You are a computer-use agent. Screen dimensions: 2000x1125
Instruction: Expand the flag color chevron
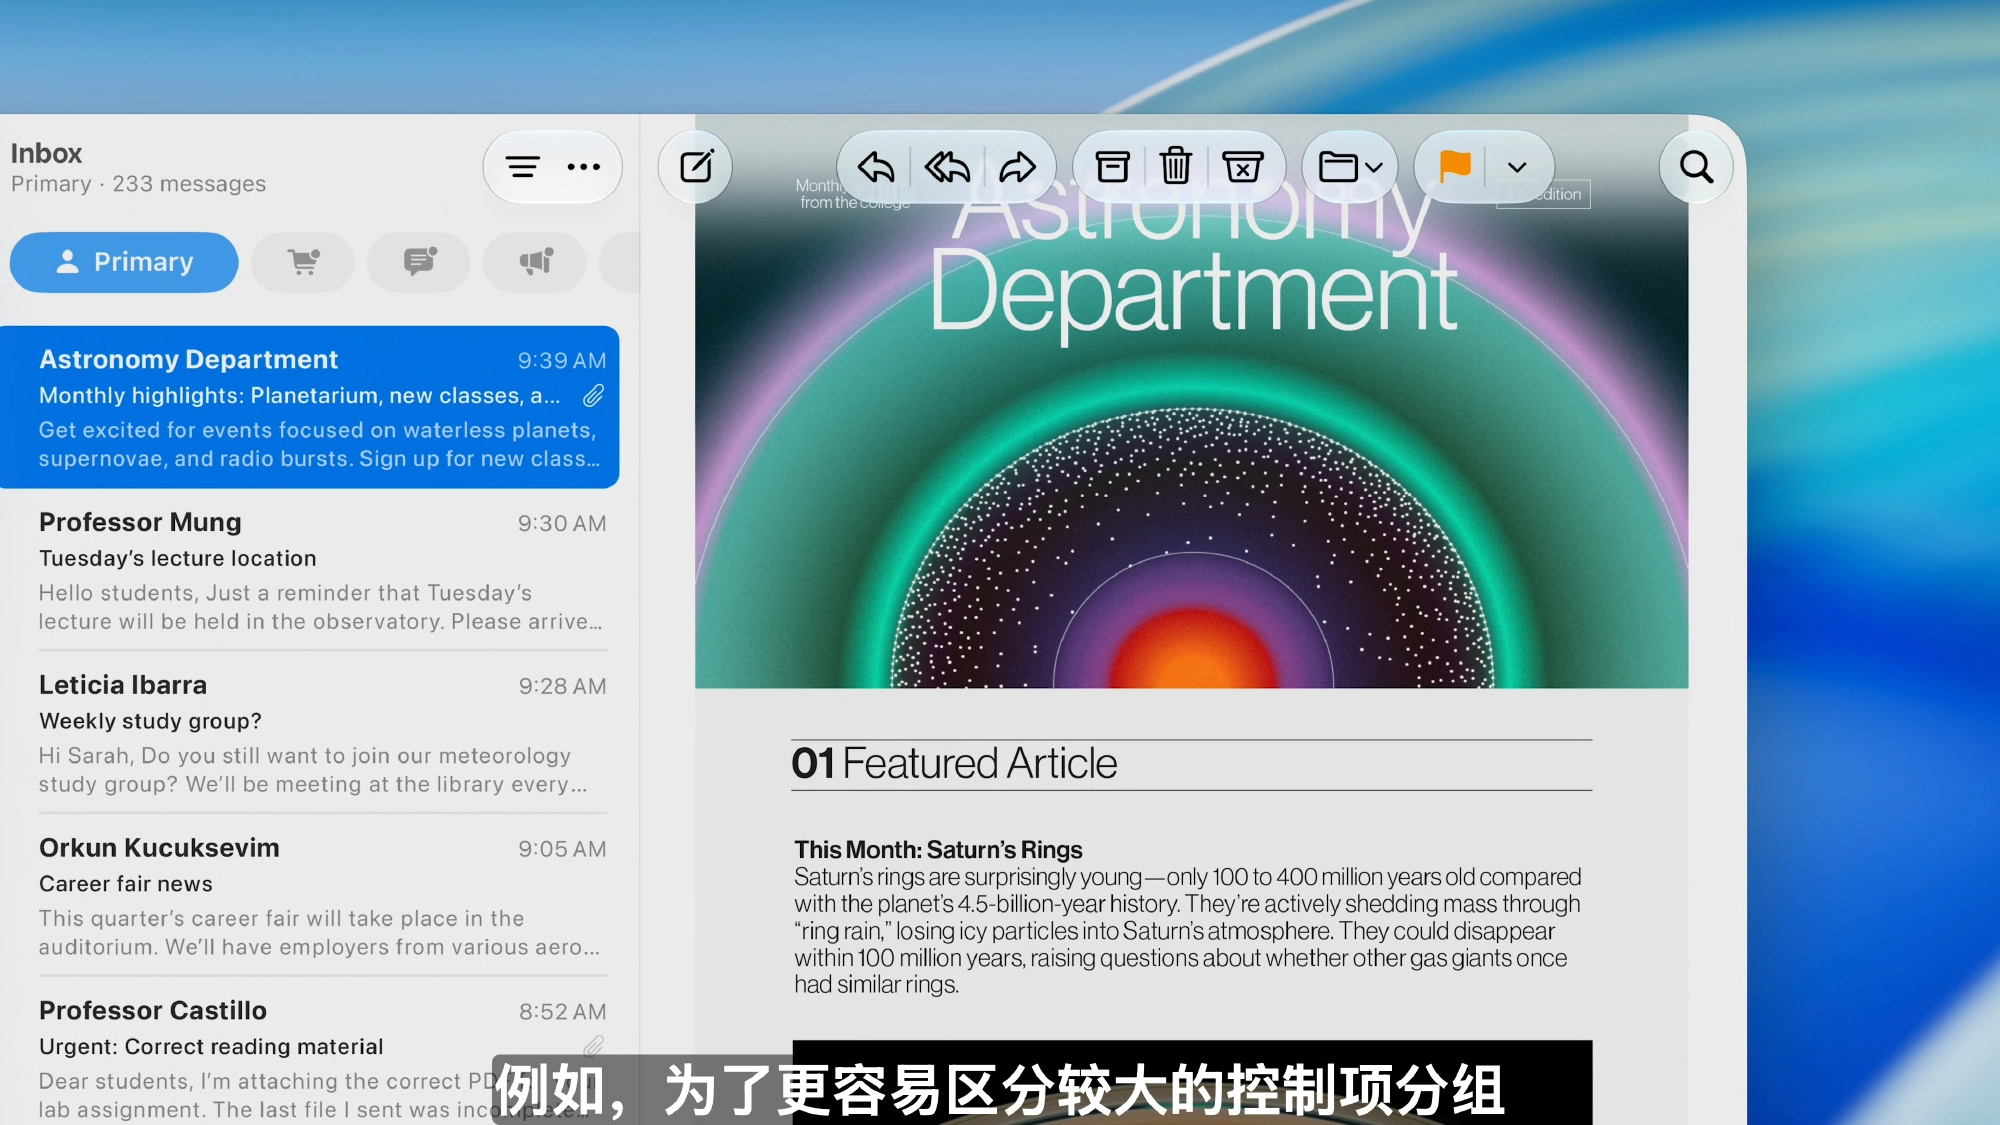pyautogui.click(x=1517, y=167)
